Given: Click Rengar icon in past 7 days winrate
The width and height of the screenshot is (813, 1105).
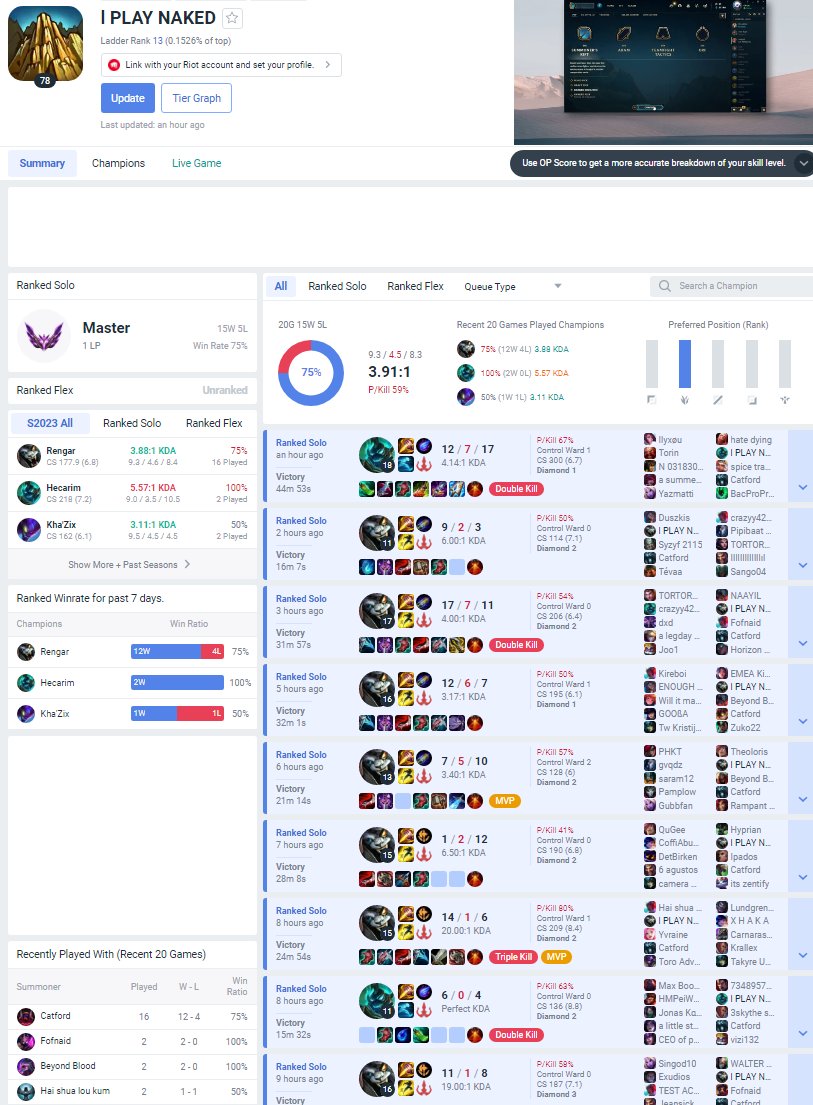Looking at the screenshot, I should tap(26, 652).
